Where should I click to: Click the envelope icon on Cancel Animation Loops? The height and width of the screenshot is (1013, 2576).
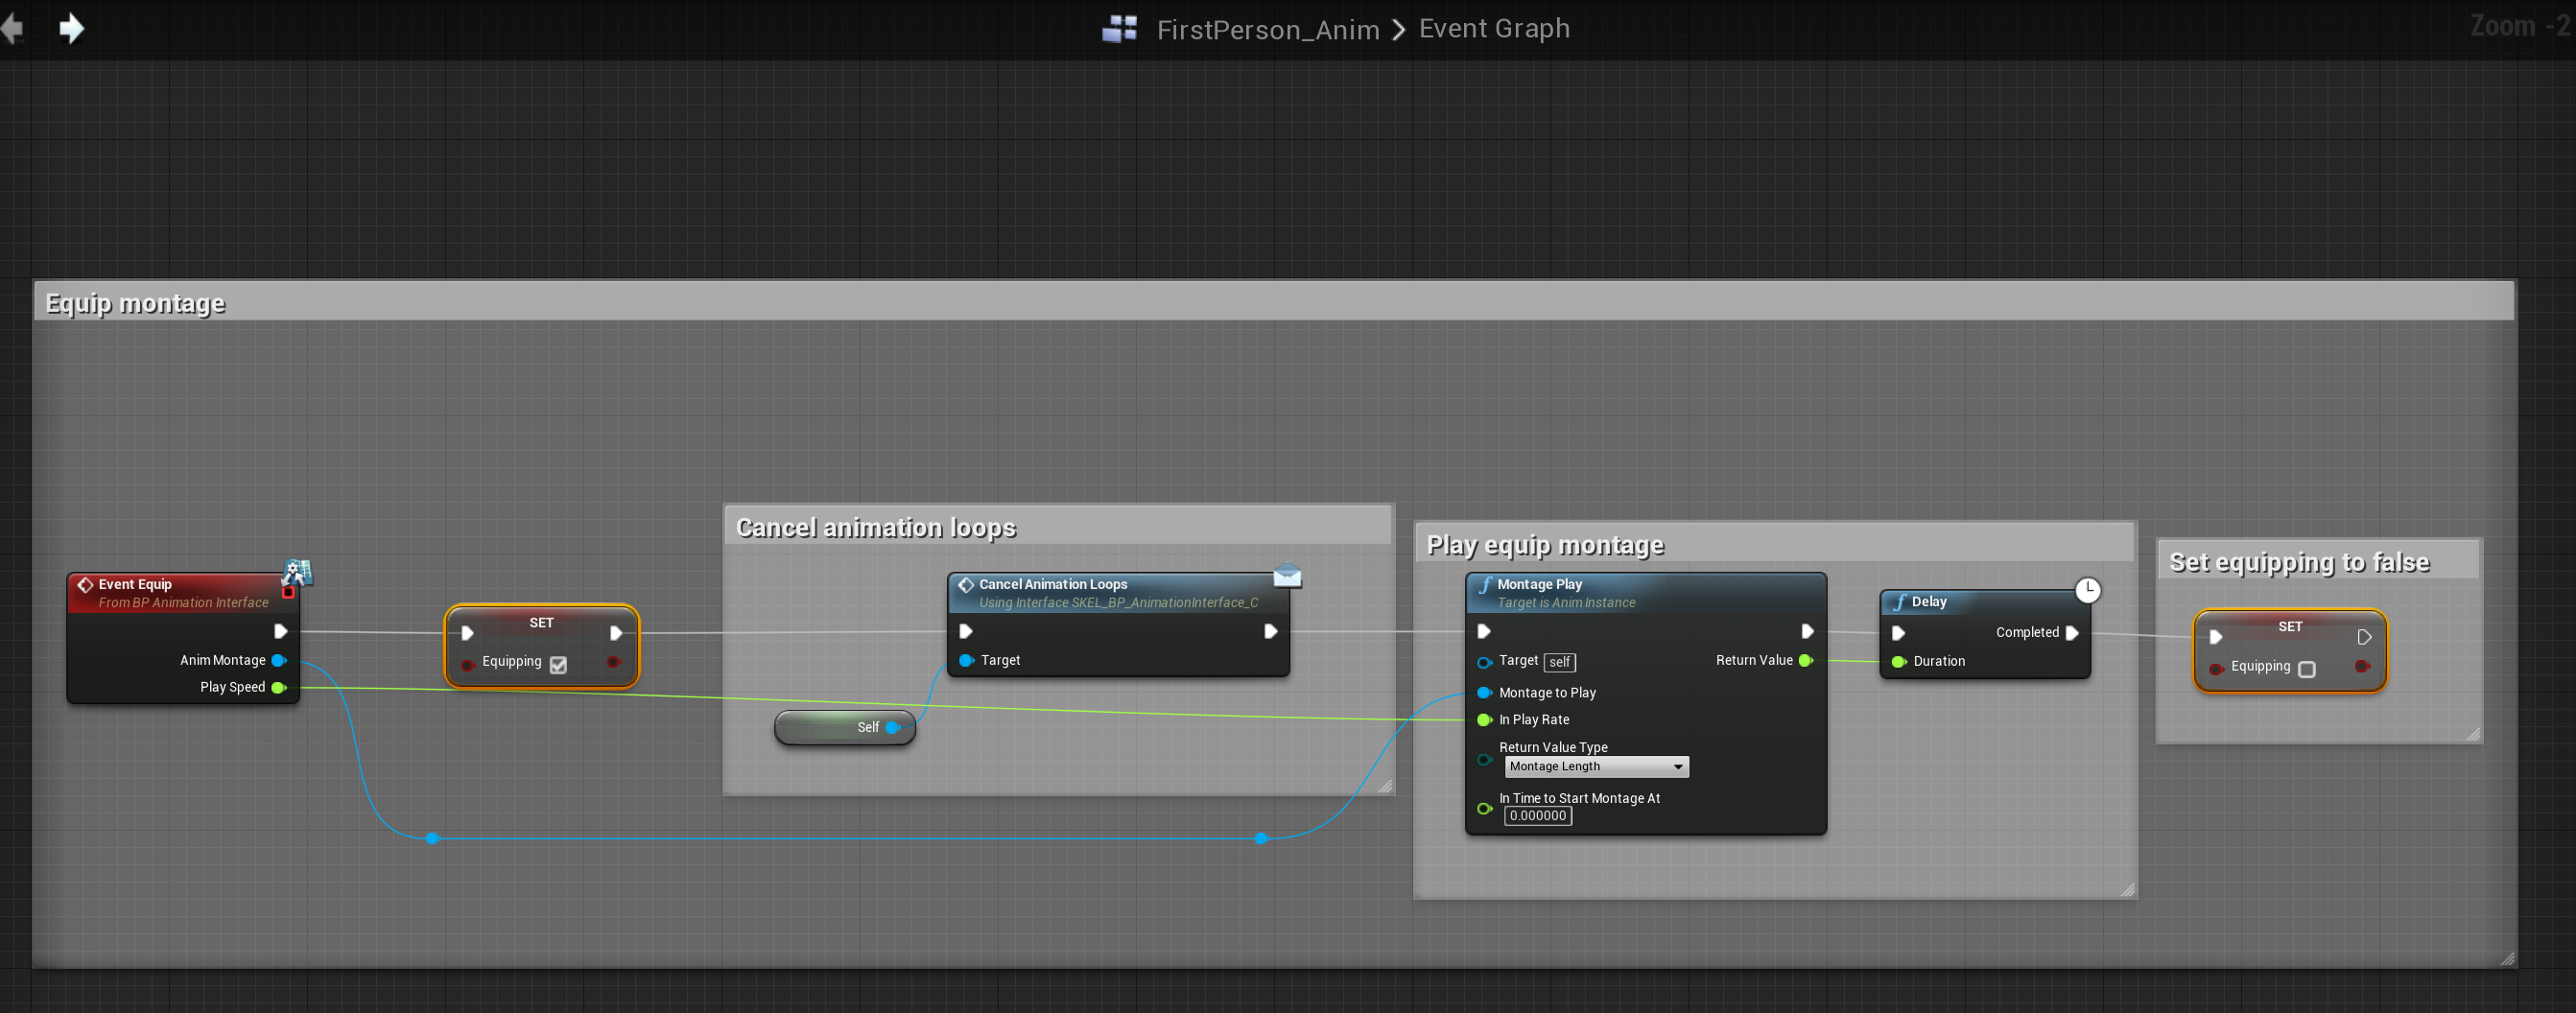click(x=1287, y=576)
